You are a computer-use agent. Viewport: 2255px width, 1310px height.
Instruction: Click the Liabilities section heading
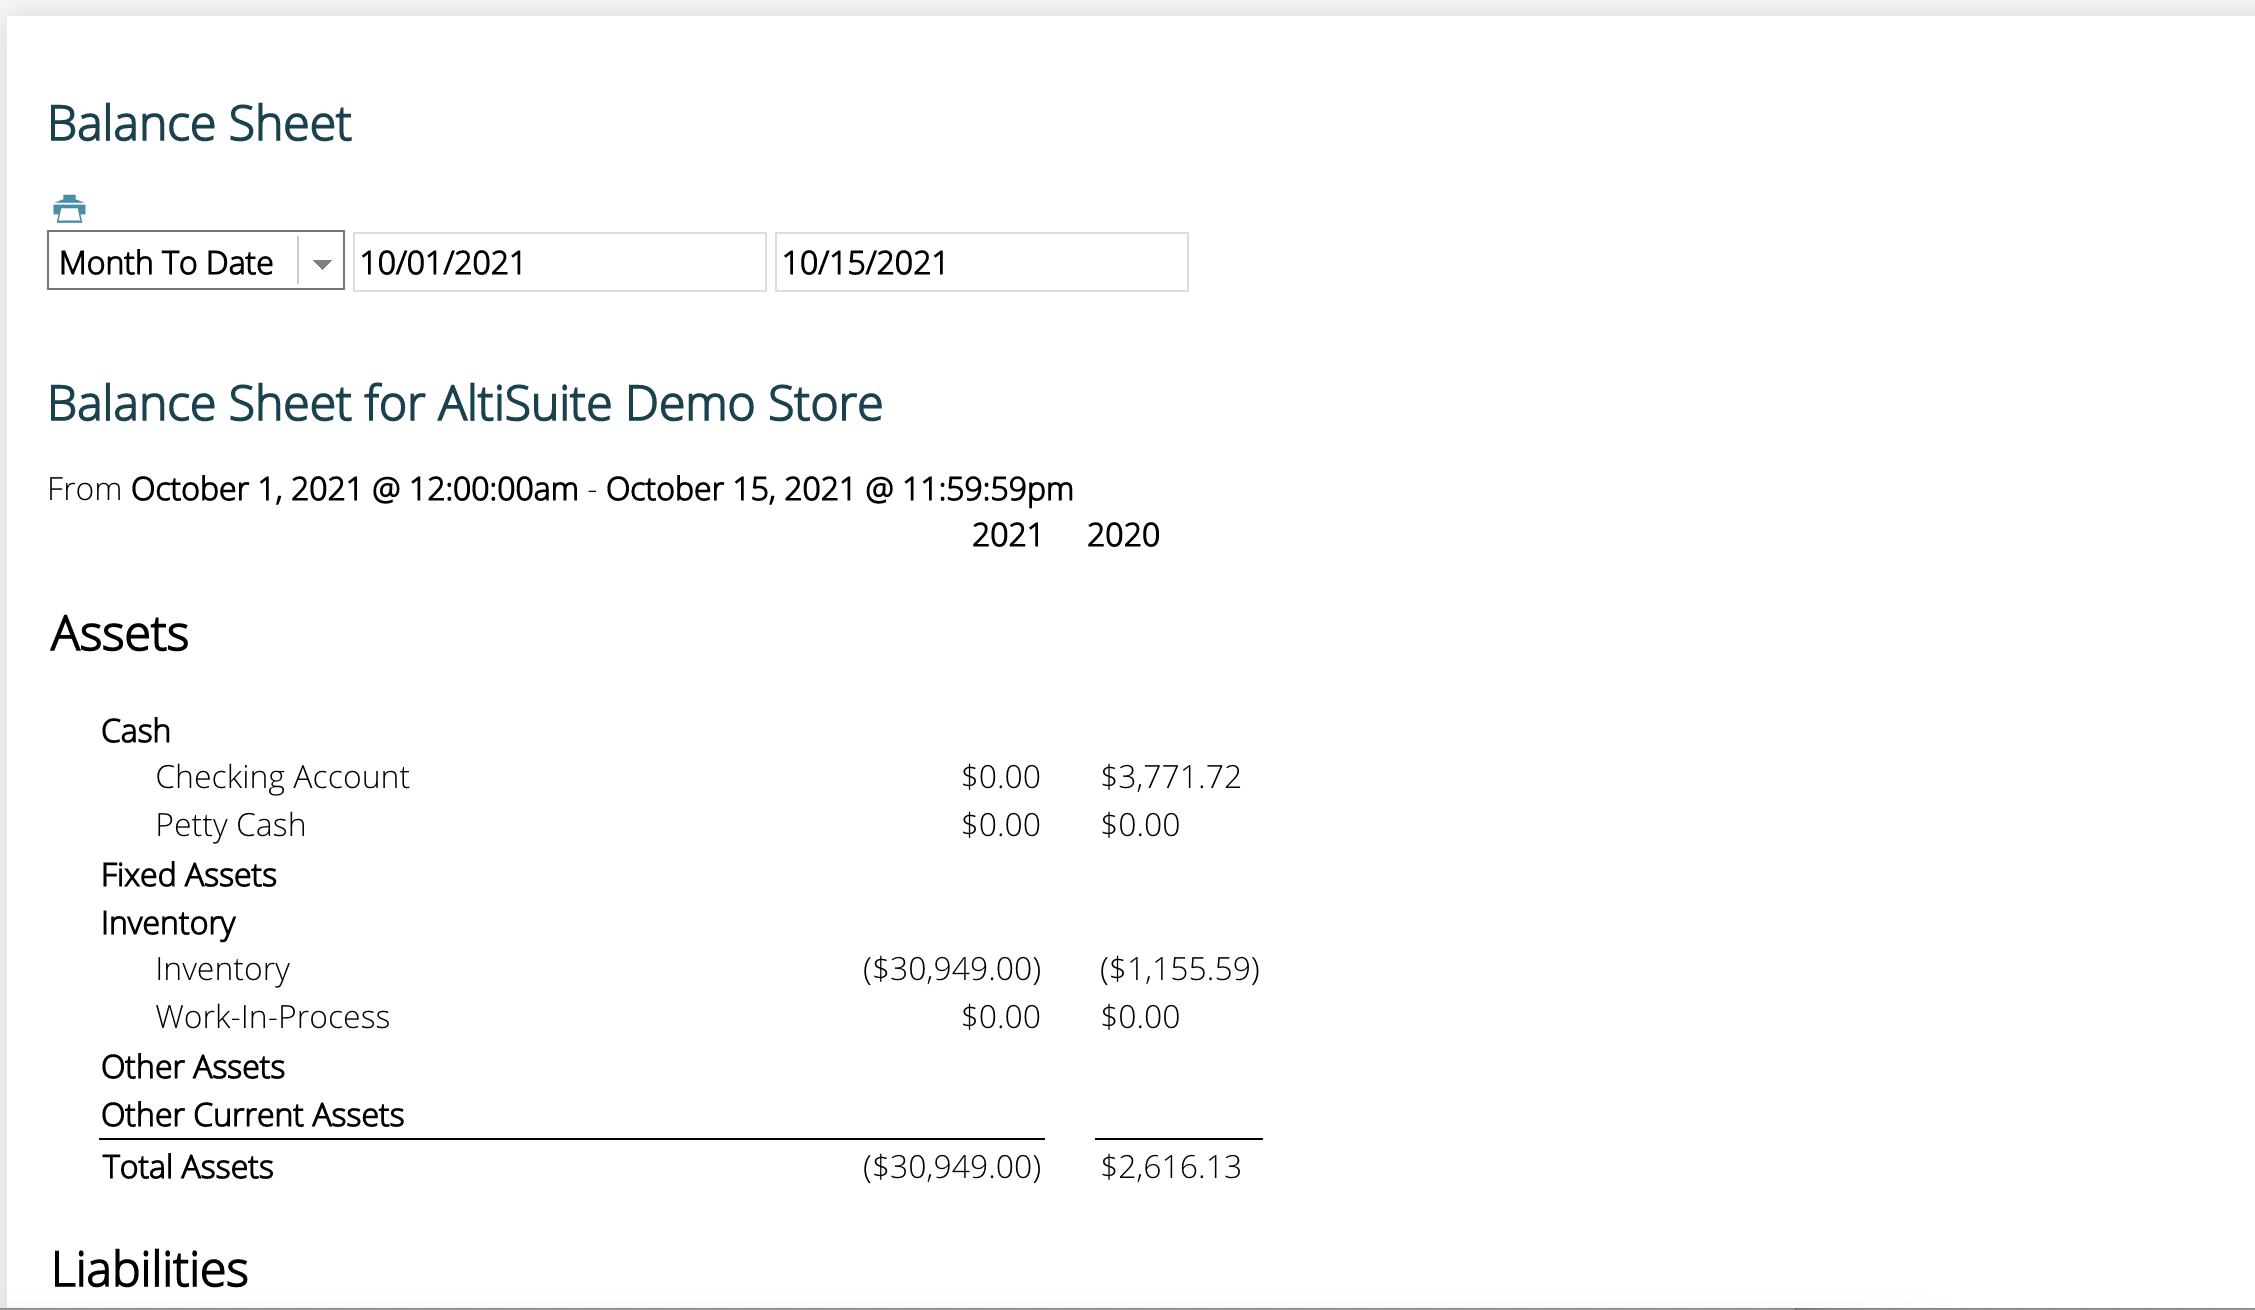click(150, 1269)
